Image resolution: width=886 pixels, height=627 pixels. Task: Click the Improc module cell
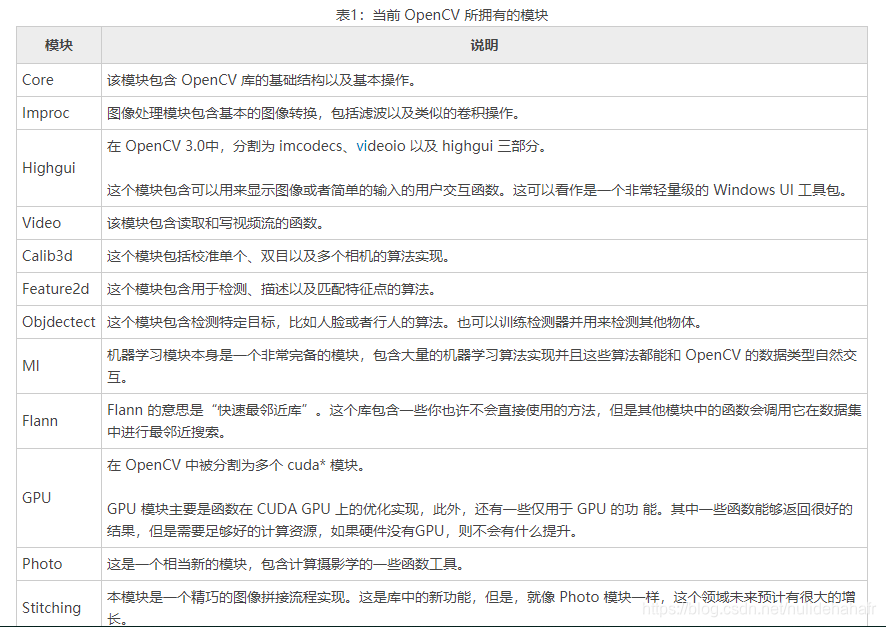point(59,113)
